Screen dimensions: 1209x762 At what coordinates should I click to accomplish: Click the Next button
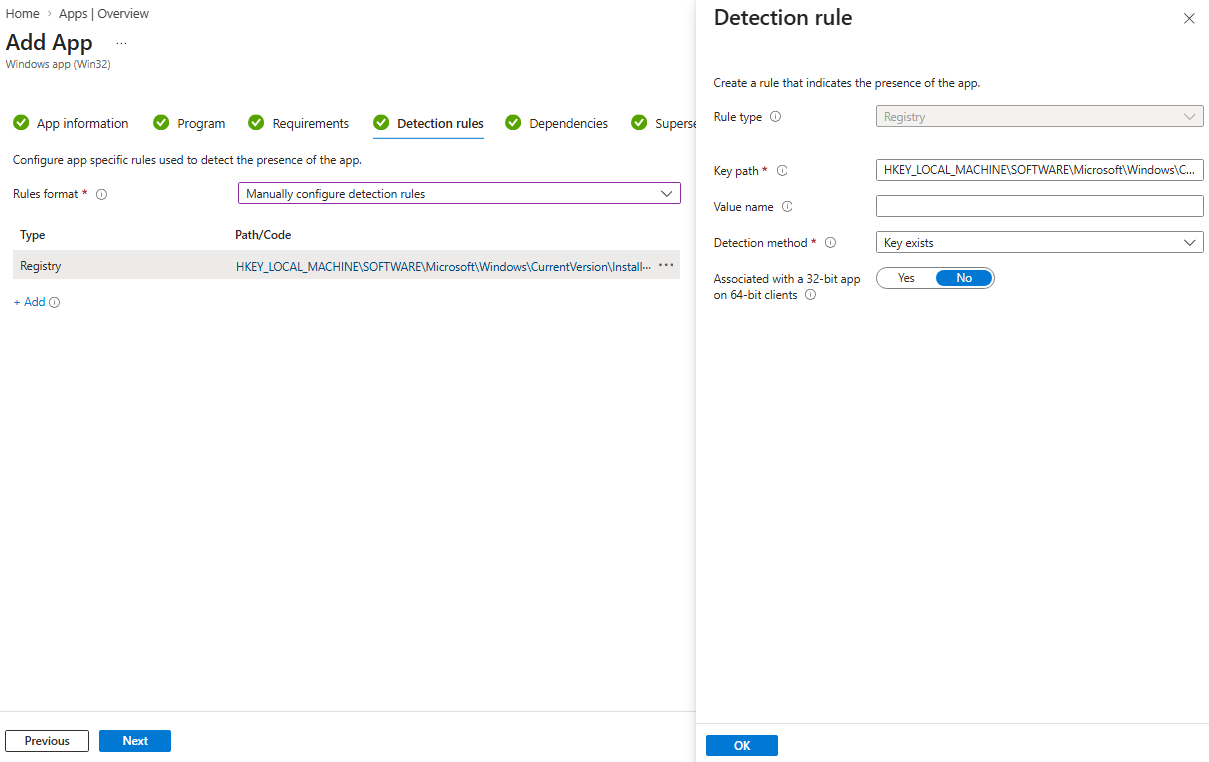tap(135, 741)
